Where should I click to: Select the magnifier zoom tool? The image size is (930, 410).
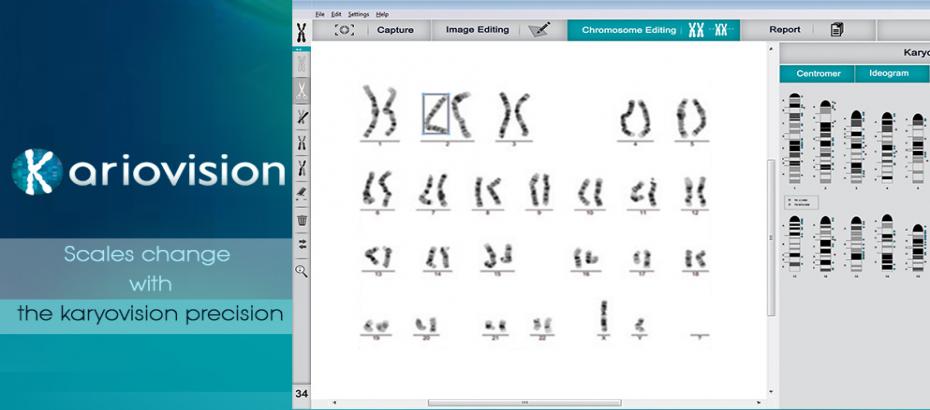tap(301, 270)
